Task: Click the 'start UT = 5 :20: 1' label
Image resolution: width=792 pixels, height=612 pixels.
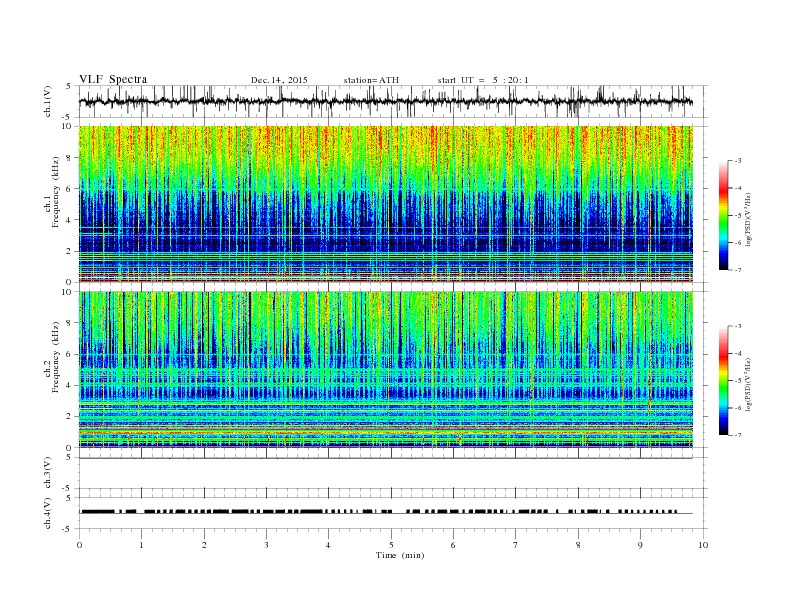Action: (483, 80)
